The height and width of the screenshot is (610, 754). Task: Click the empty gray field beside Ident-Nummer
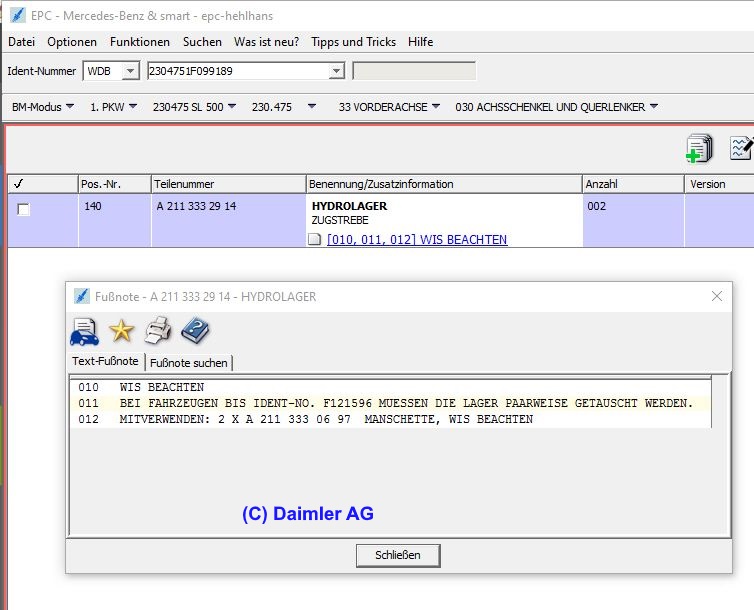point(414,71)
